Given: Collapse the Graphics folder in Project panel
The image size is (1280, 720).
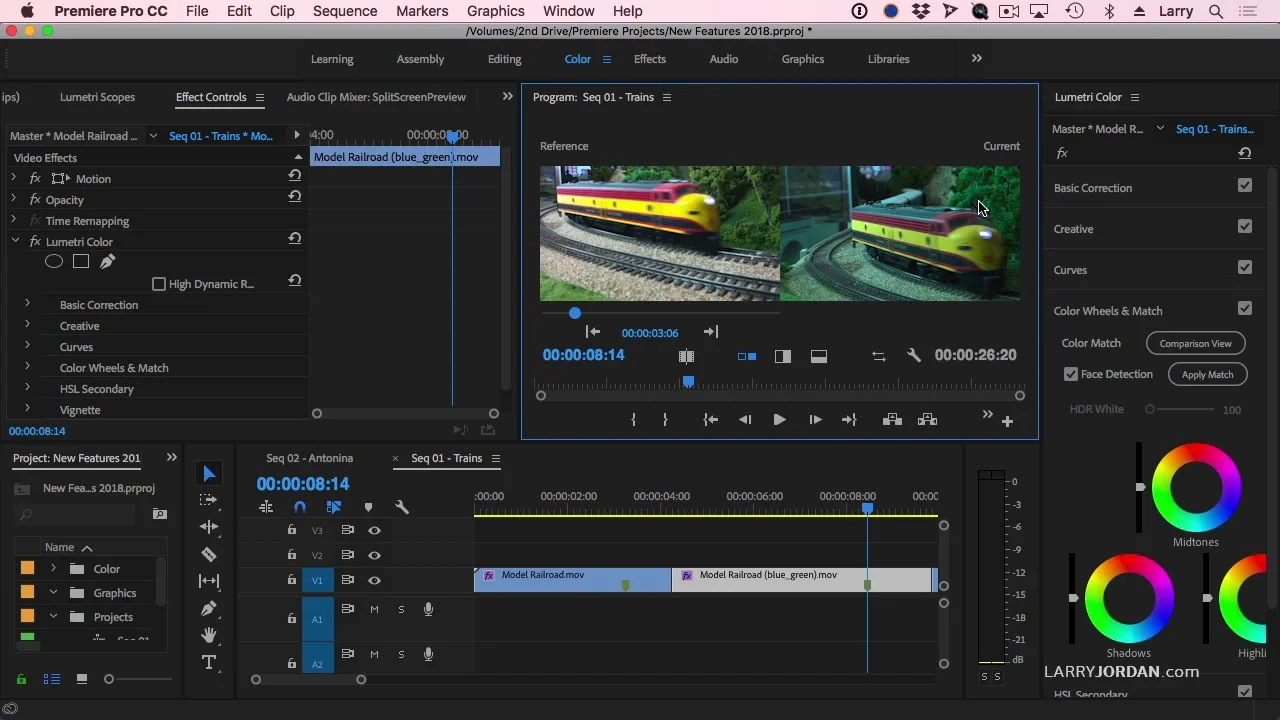Looking at the screenshot, I should [54, 593].
